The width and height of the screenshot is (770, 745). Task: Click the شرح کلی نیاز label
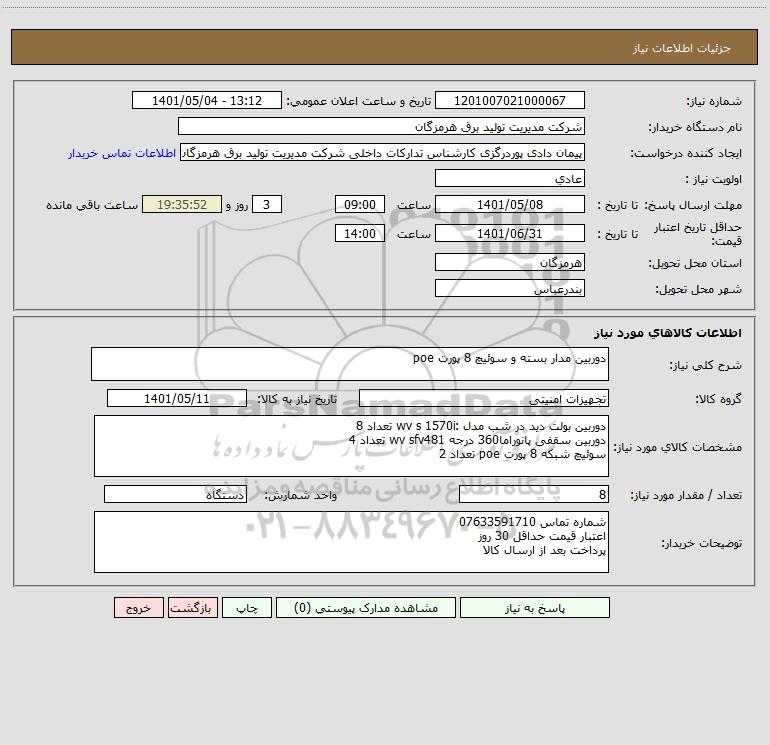click(x=706, y=365)
